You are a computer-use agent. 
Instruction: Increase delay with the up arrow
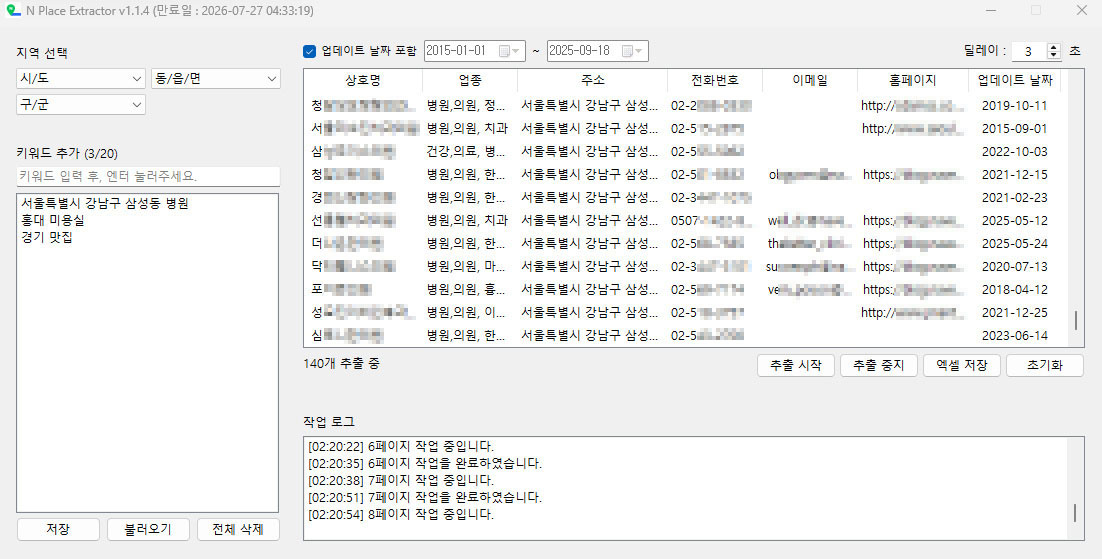[x=1053, y=46]
